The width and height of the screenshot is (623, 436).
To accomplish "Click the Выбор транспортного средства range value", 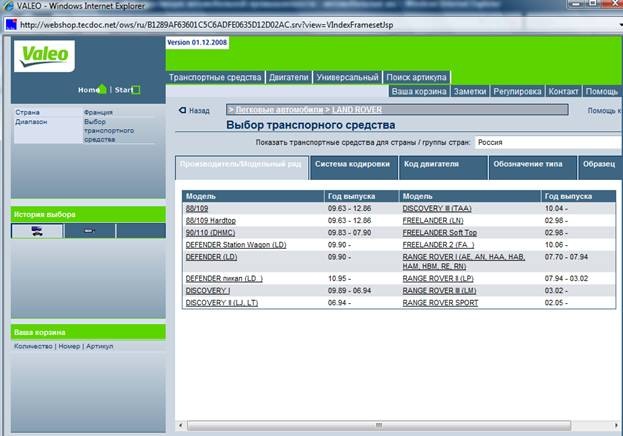I will [109, 130].
